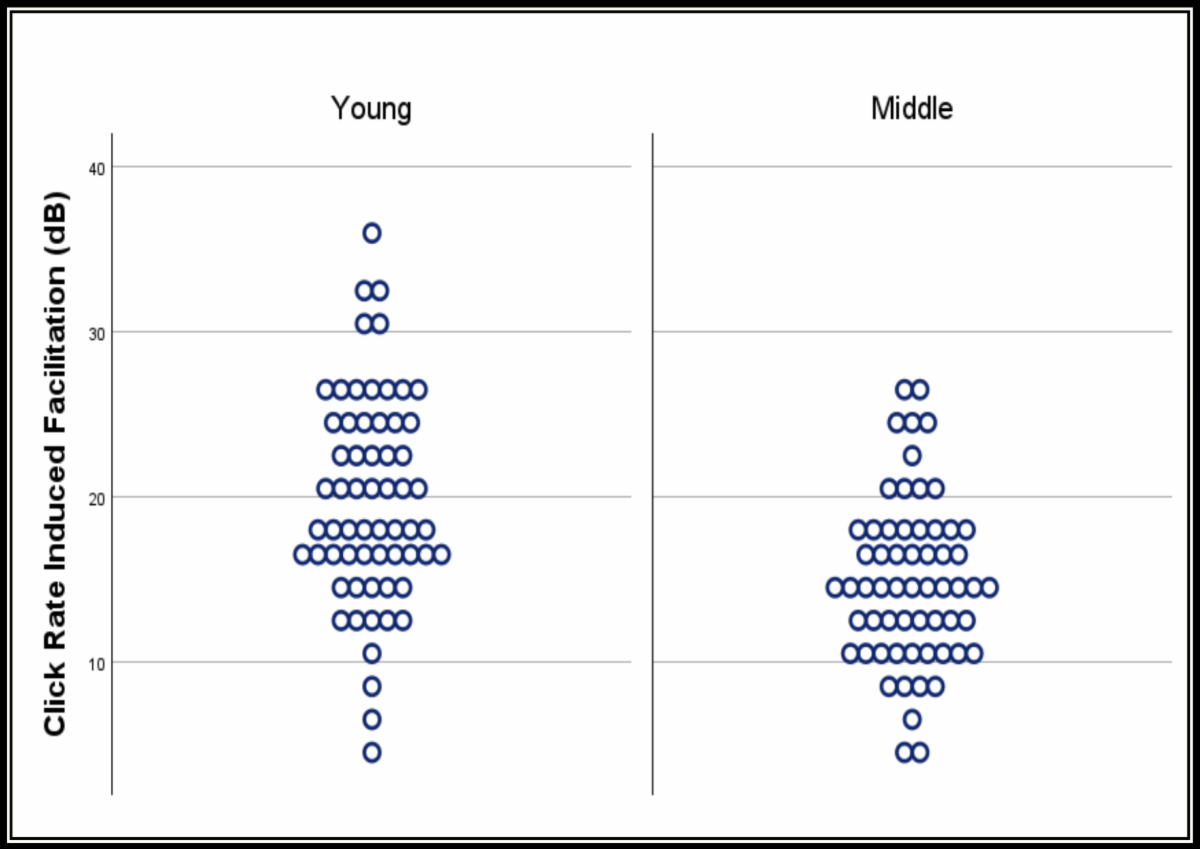Image resolution: width=1200 pixels, height=849 pixels.
Task: Click the leftmost dot in the Middle panel's widest row
Action: point(835,587)
